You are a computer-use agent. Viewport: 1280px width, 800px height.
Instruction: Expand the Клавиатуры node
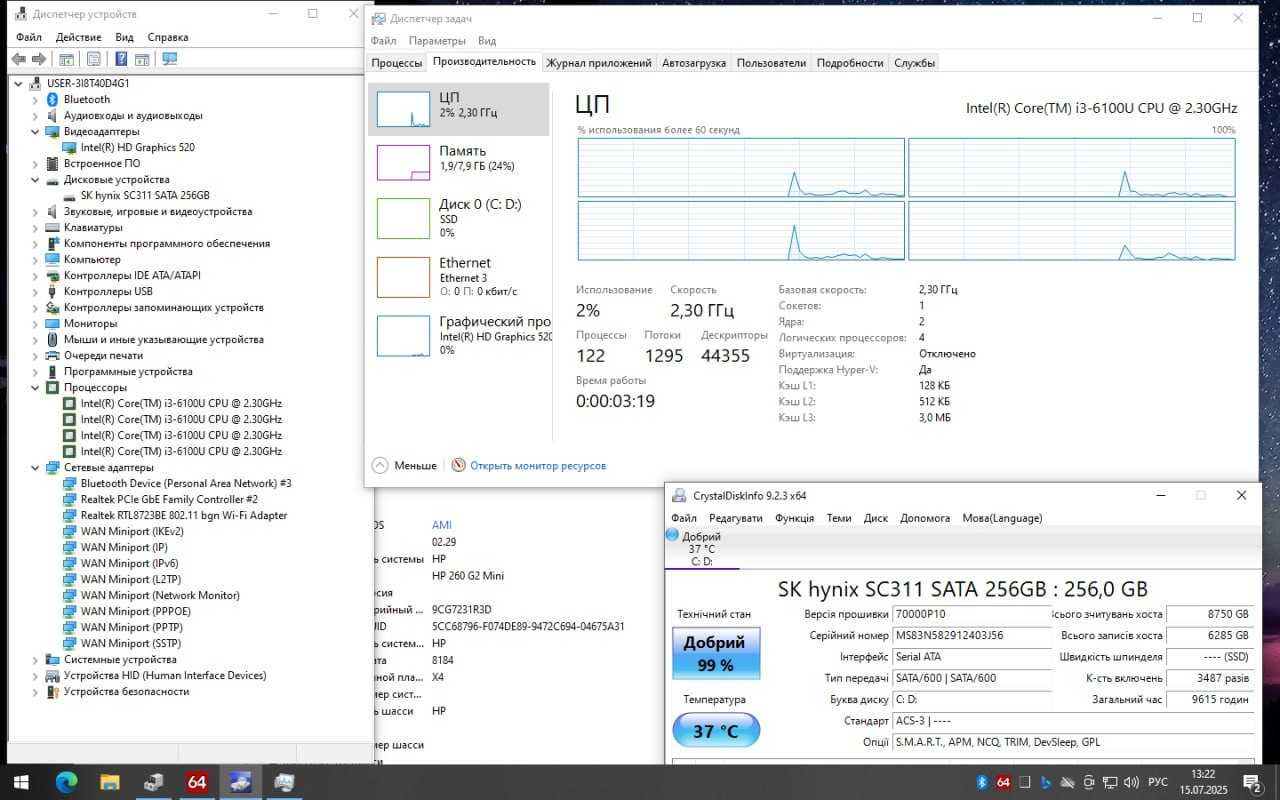(36, 227)
